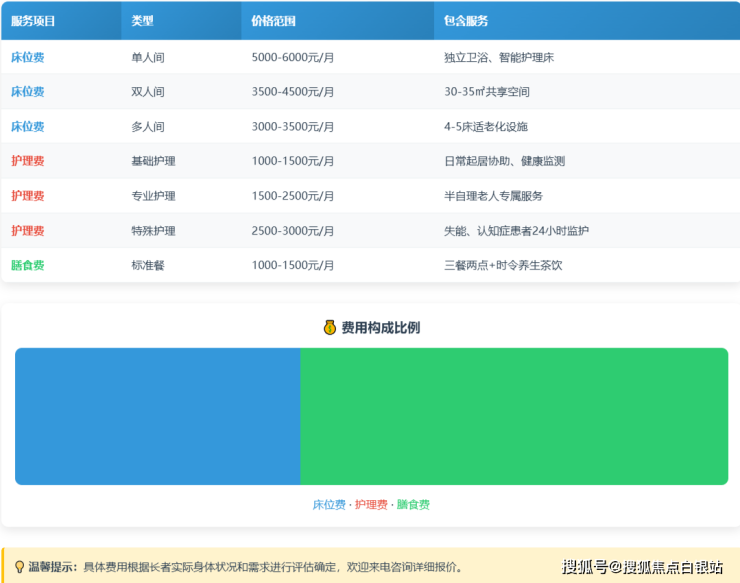Screen dimensions: 740x583
Task: Click the 类型 column header
Action: tap(142, 21)
